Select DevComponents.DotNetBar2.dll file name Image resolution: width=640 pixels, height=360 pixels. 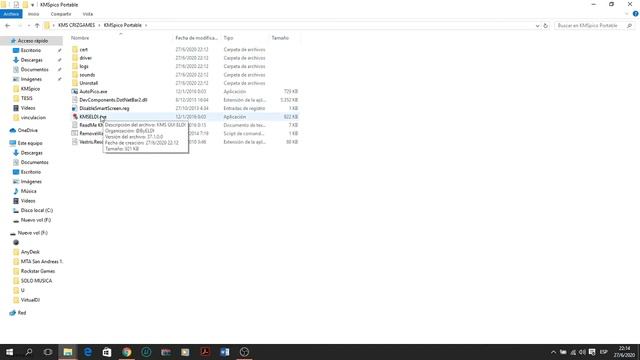pyautogui.click(x=113, y=100)
